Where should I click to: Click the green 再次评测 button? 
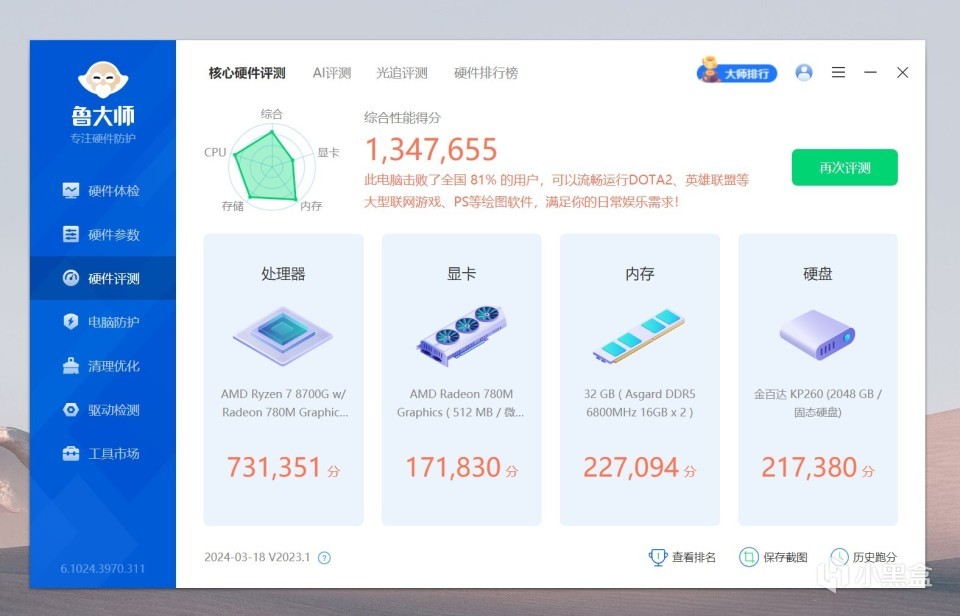coord(844,167)
